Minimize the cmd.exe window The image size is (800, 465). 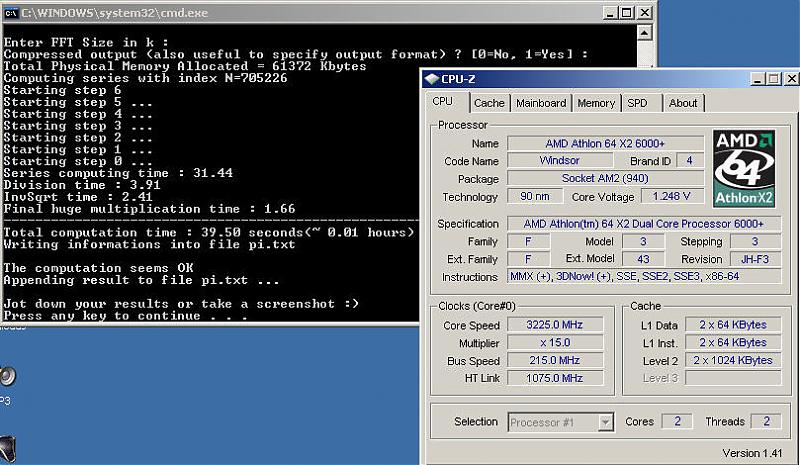pos(609,13)
